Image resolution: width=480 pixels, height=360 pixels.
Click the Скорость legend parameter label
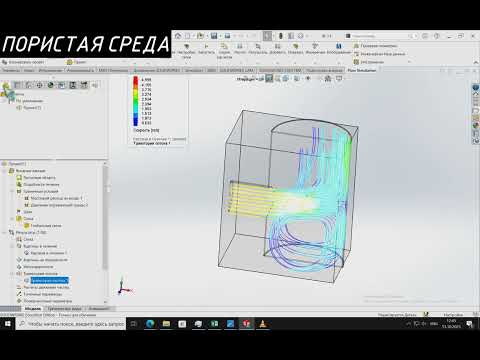[x=146, y=130]
